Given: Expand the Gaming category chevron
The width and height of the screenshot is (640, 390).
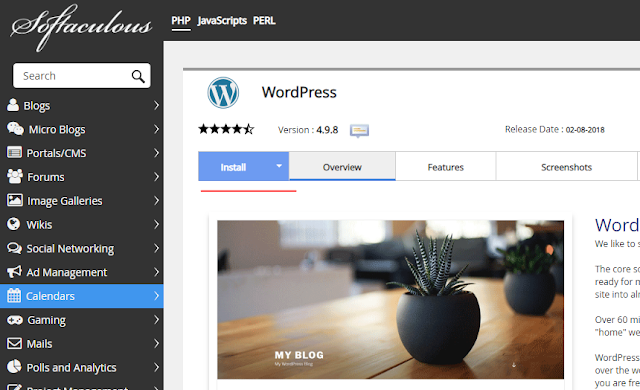Looking at the screenshot, I should (x=156, y=319).
